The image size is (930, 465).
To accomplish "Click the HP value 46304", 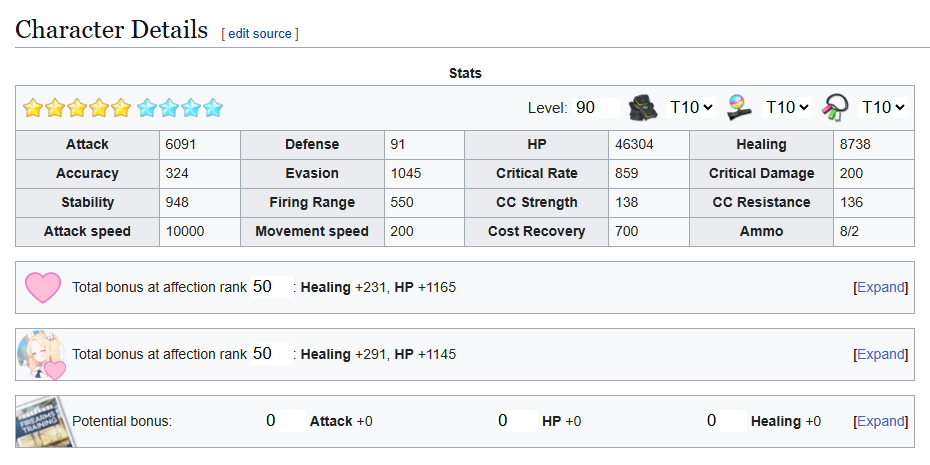I will (635, 145).
